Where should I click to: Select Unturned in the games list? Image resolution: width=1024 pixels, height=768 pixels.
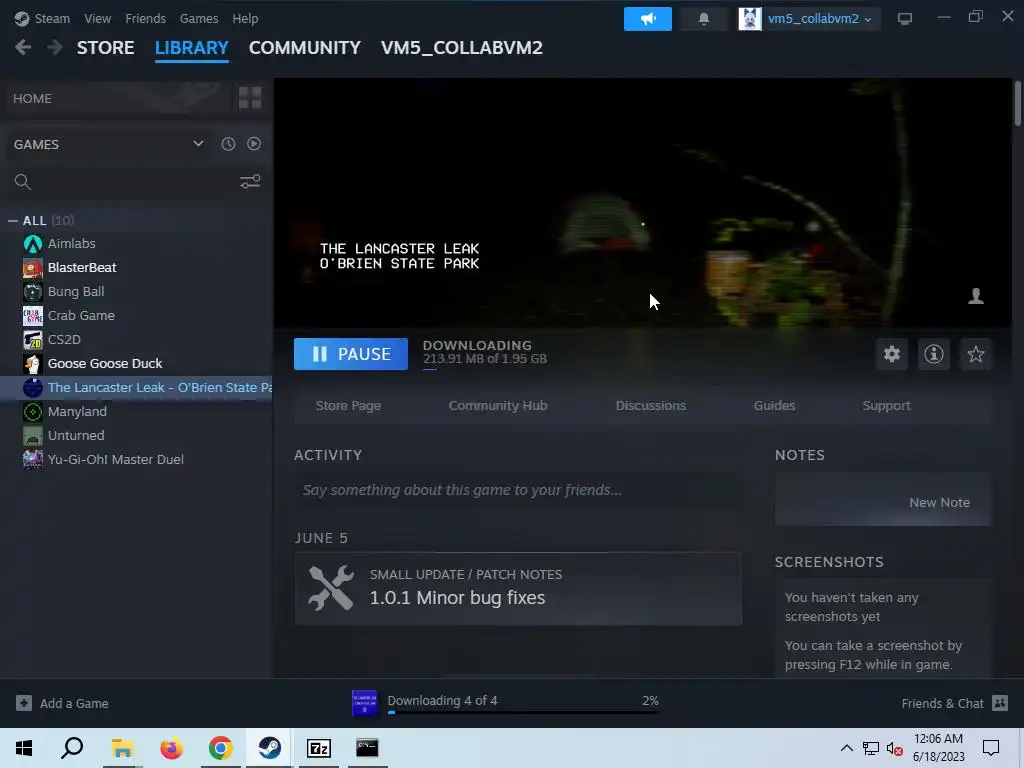point(76,436)
